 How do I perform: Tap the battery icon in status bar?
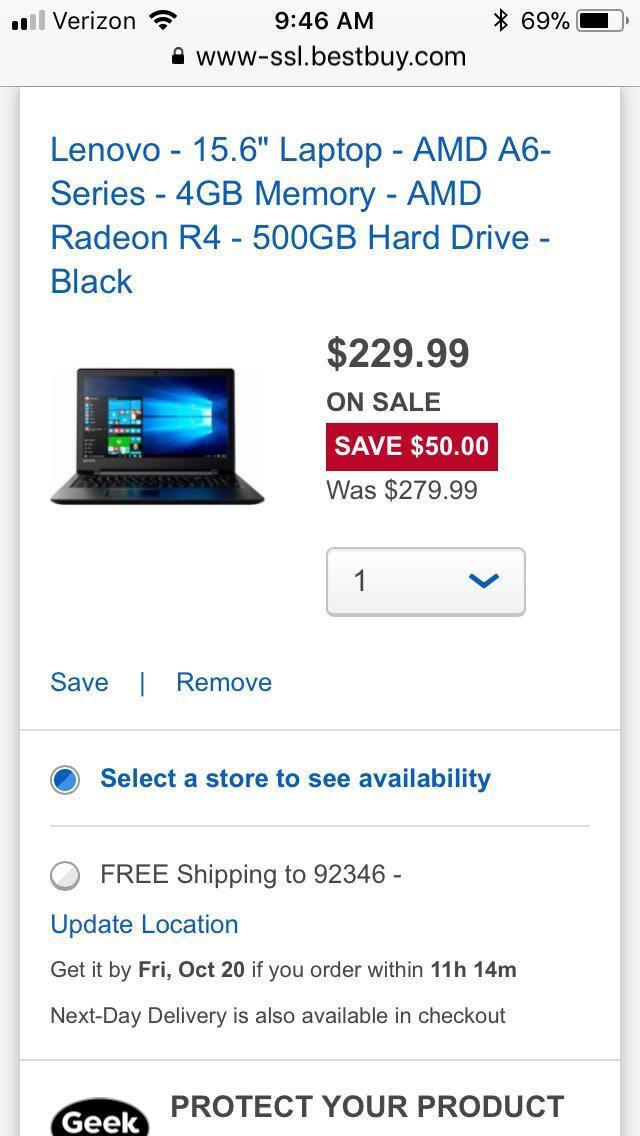pyautogui.click(x=603, y=21)
